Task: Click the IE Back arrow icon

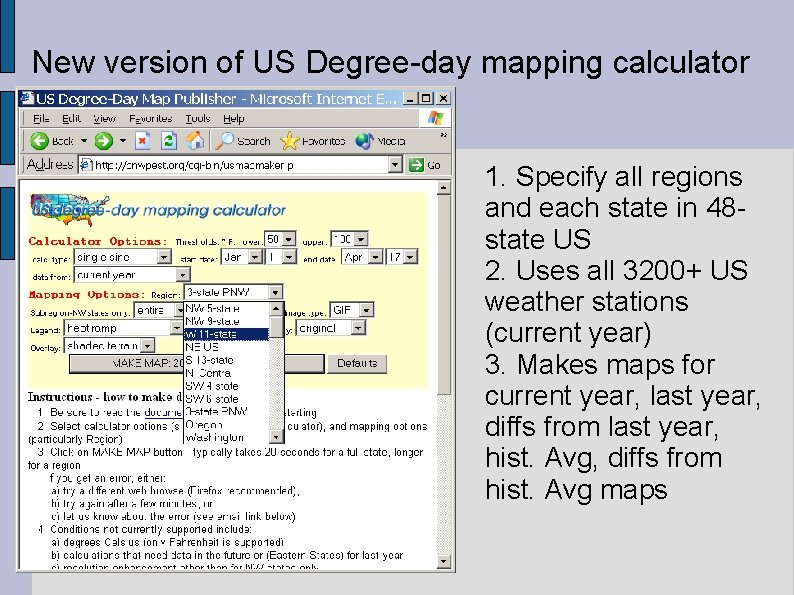Action: [39, 141]
